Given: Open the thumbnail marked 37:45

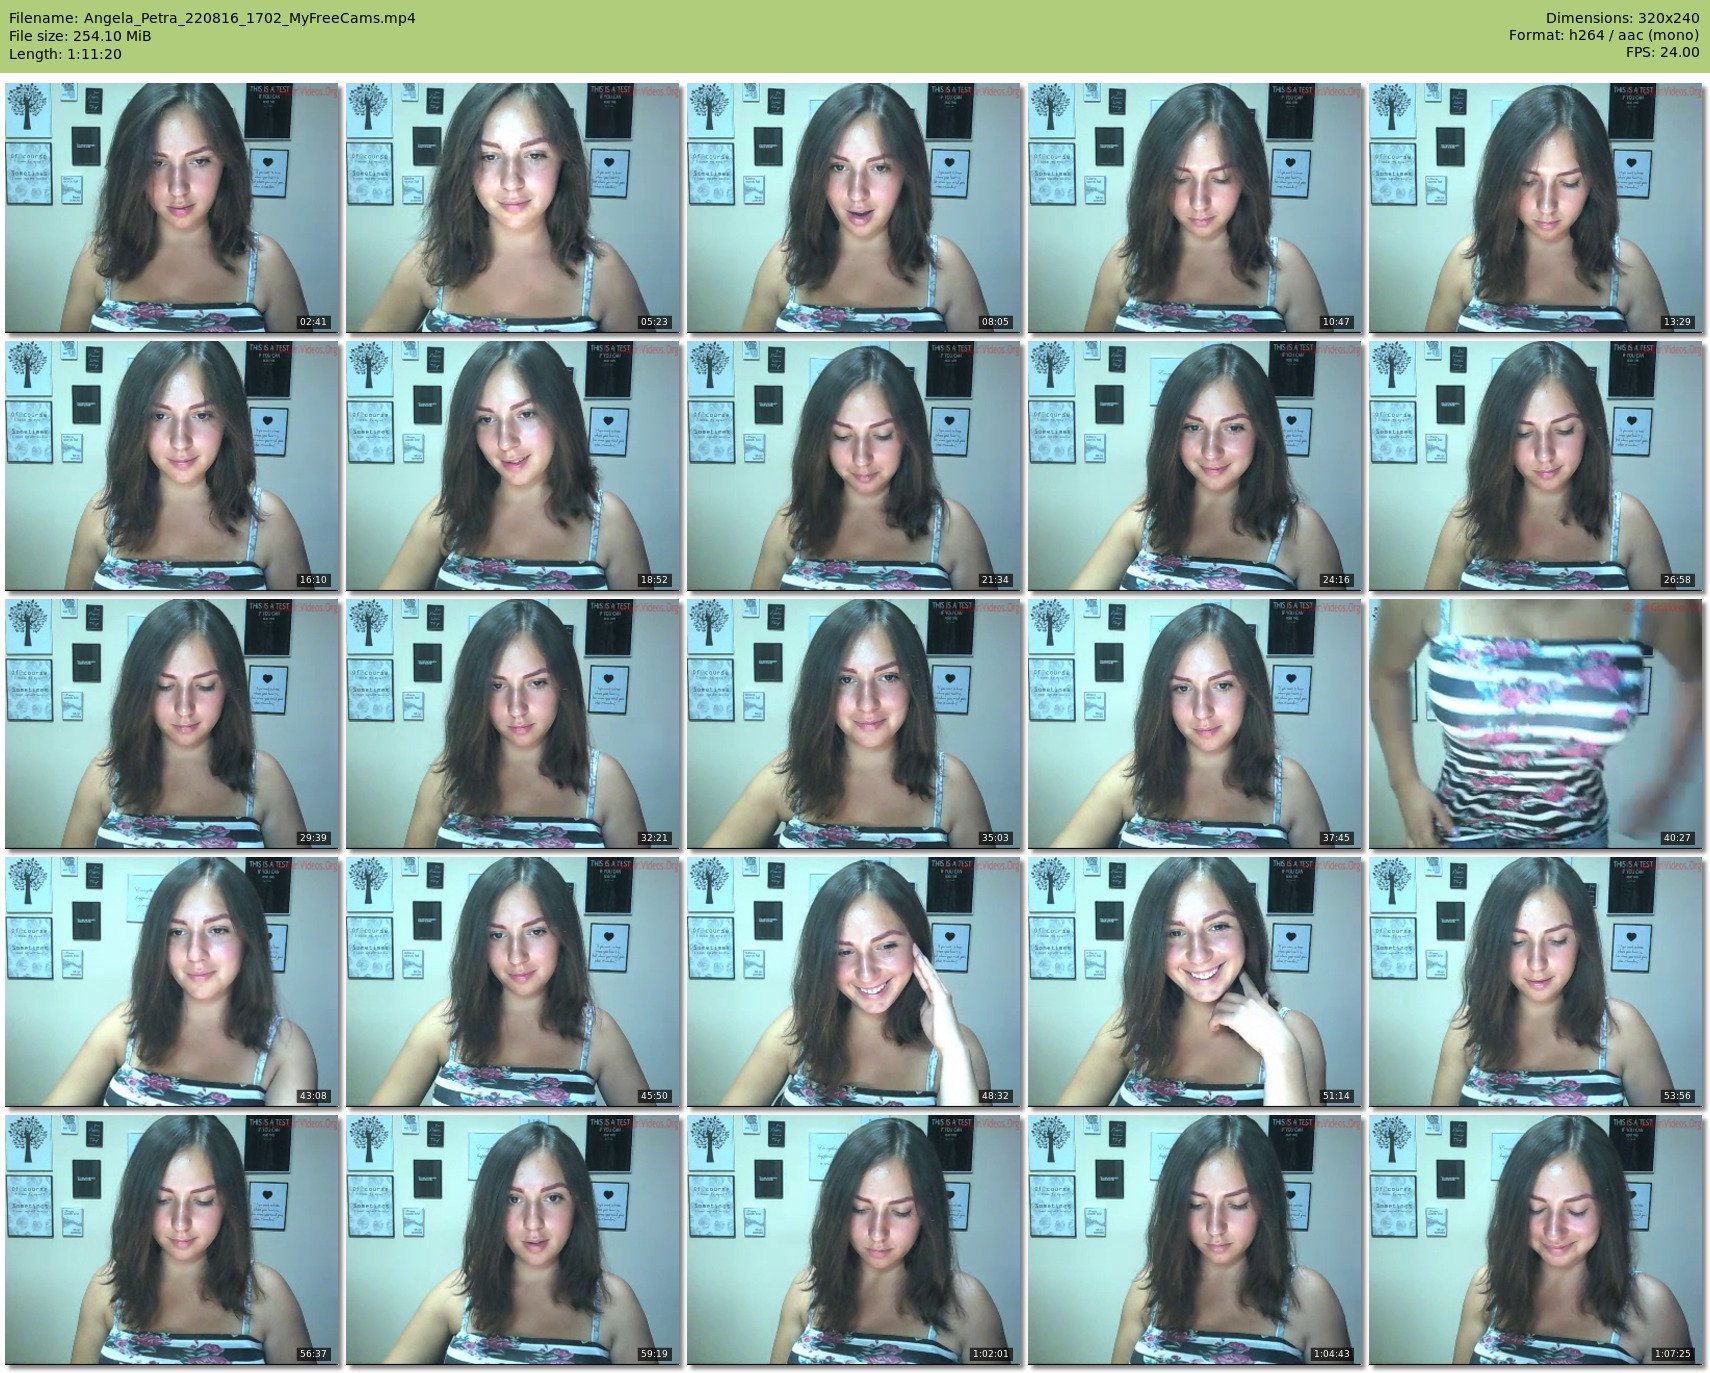Looking at the screenshot, I should point(1195,723).
